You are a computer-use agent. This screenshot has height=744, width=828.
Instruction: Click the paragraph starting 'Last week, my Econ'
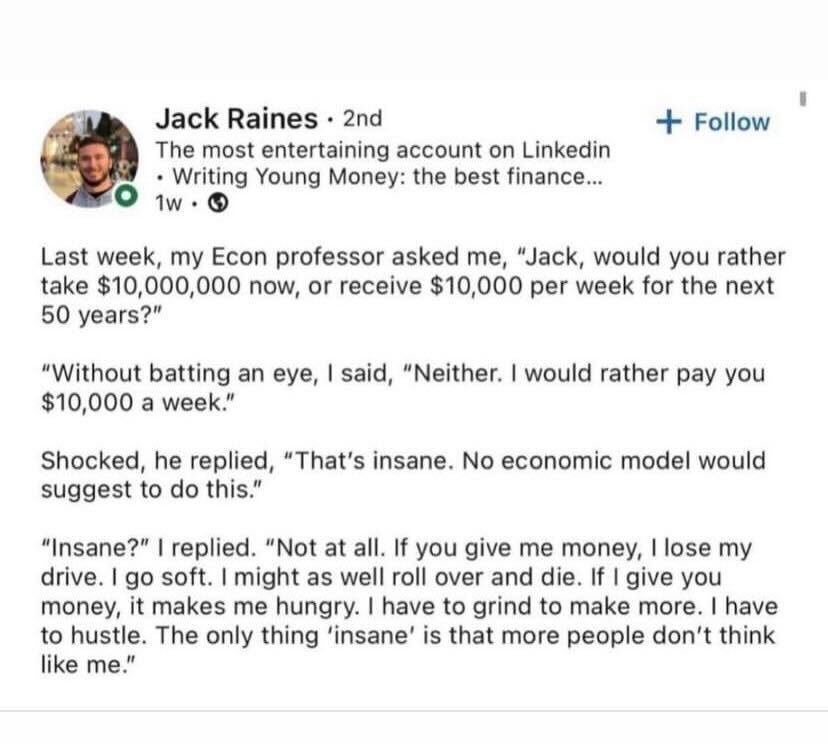click(x=413, y=286)
